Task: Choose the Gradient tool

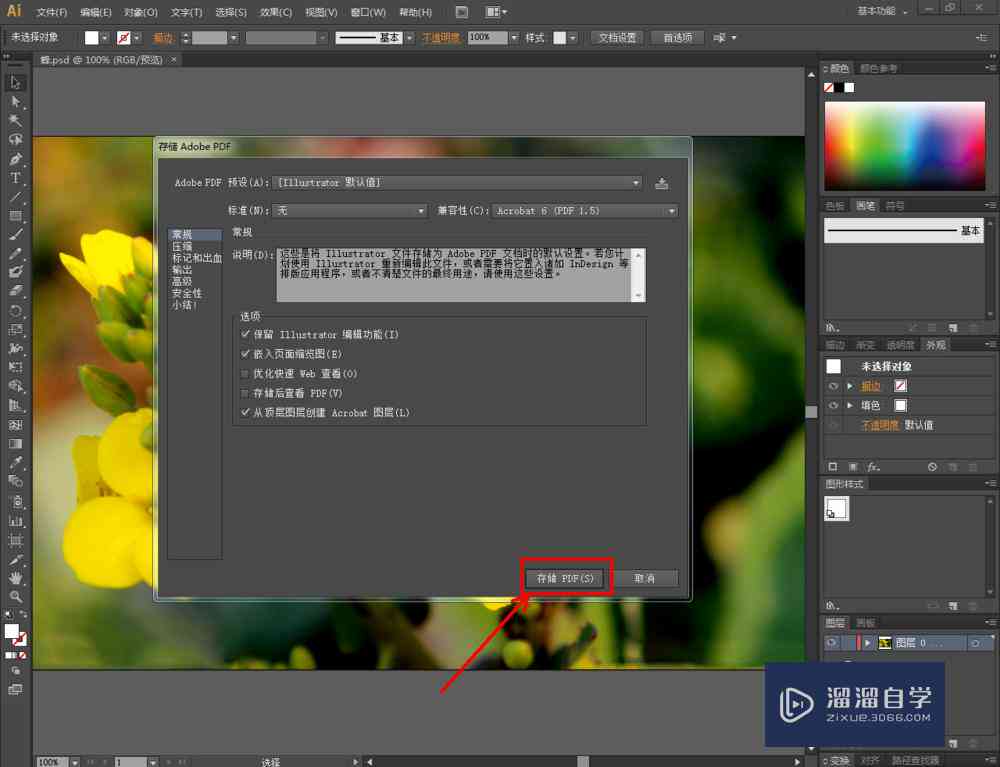Action: point(15,444)
